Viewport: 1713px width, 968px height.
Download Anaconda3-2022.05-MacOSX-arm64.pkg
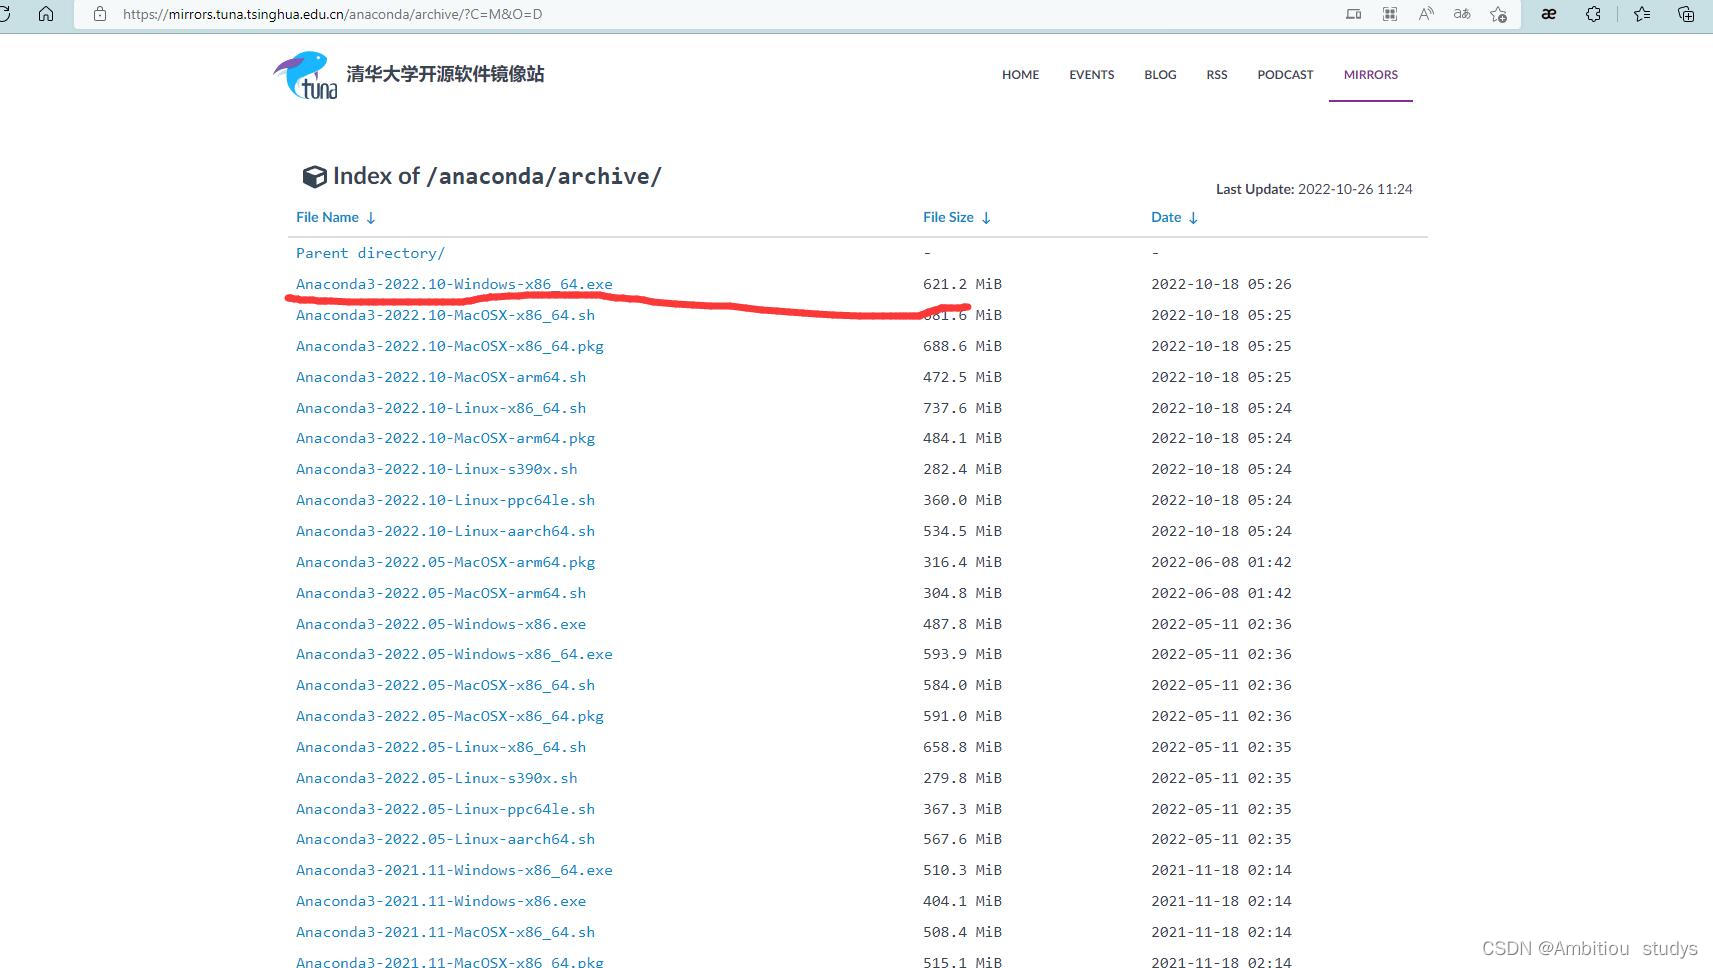445,562
